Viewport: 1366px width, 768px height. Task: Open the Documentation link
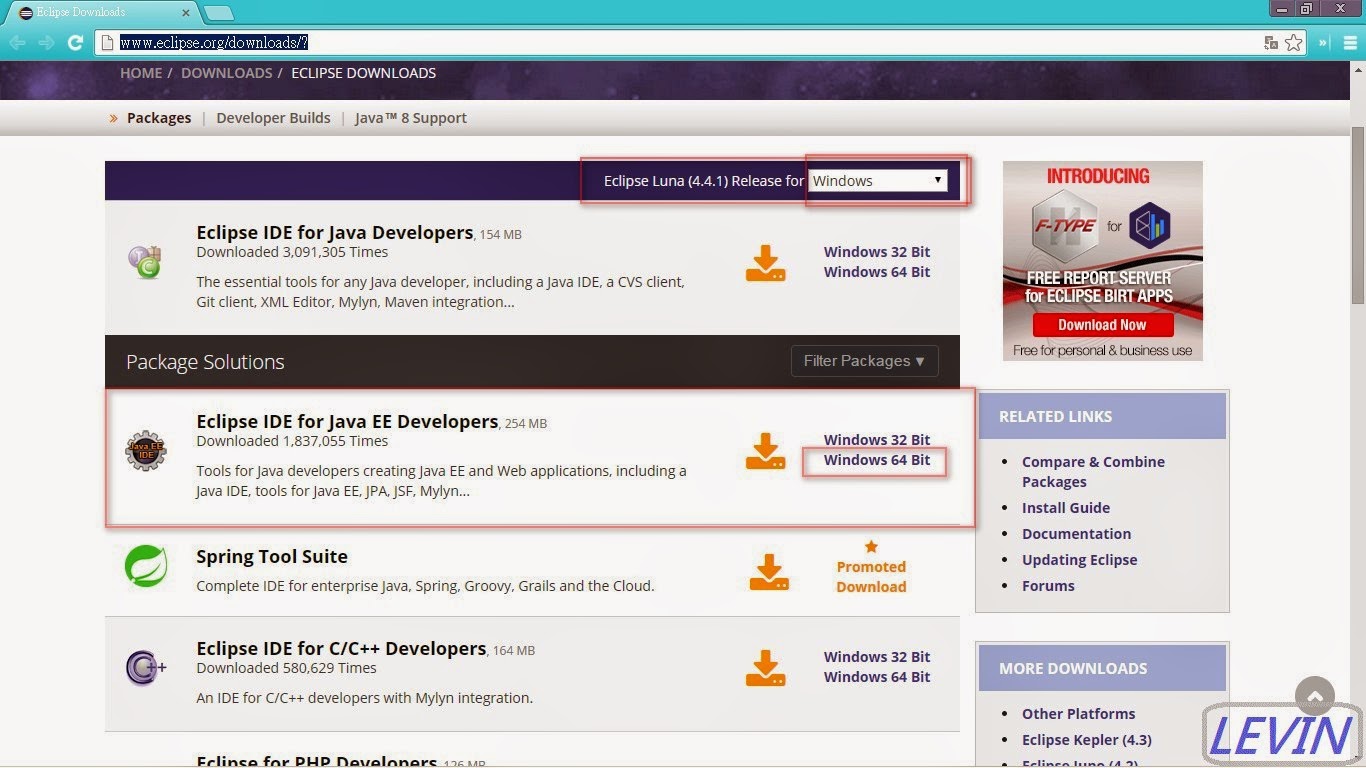(x=1077, y=534)
